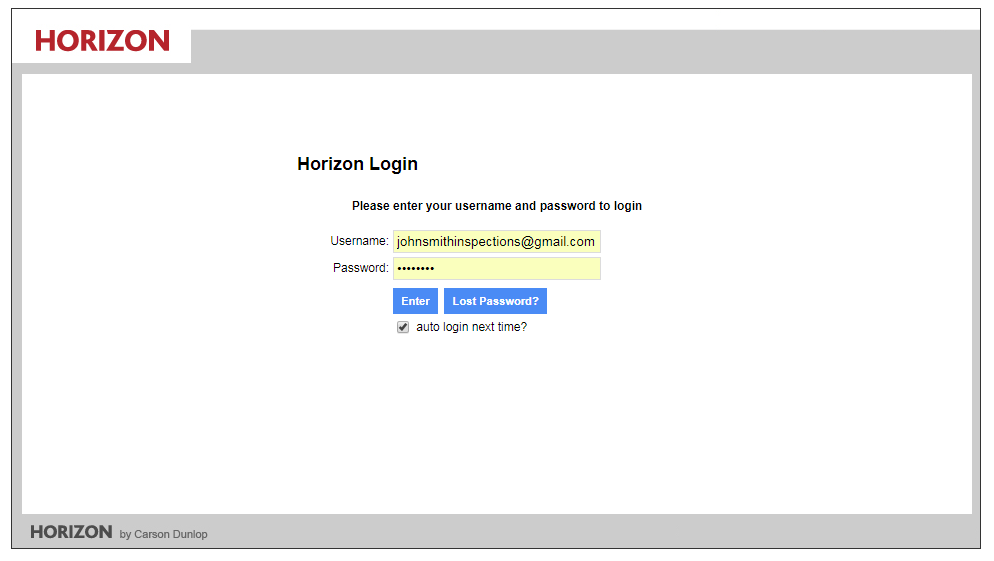Click the gray footer bar's empty area
The width and height of the screenshot is (994, 561).
point(600,531)
